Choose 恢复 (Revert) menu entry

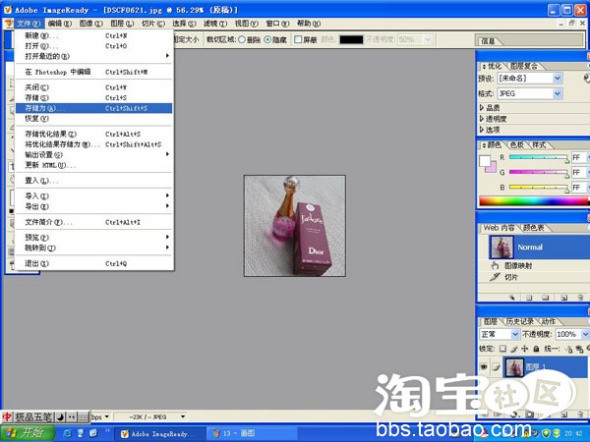pos(94,118)
